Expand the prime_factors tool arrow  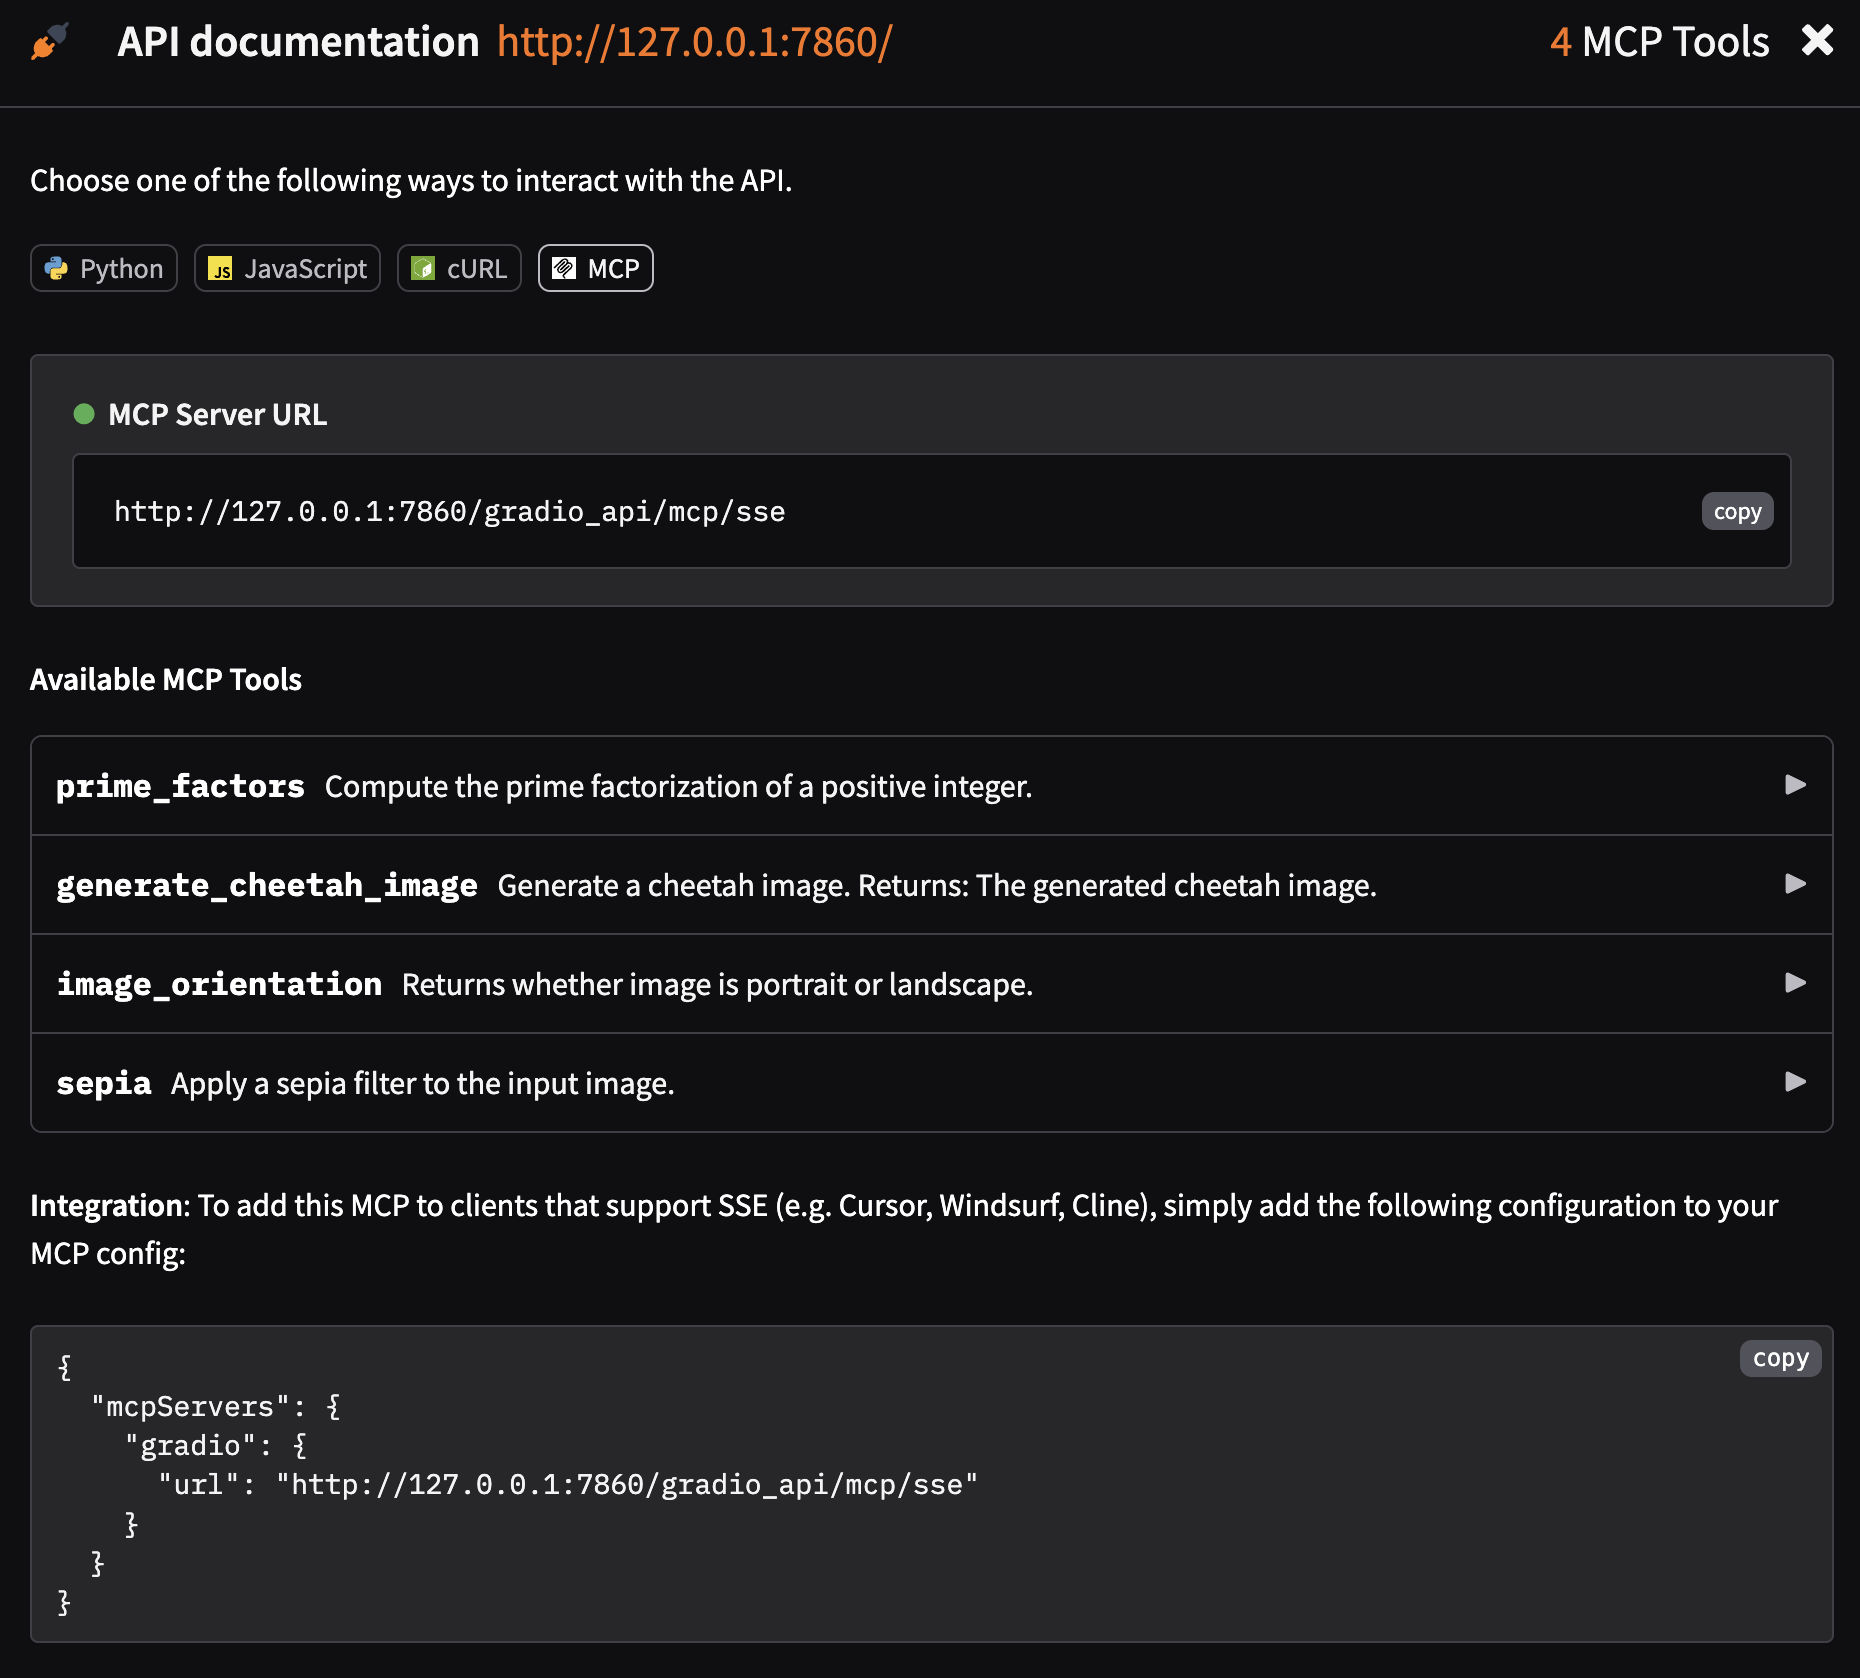tap(1795, 785)
